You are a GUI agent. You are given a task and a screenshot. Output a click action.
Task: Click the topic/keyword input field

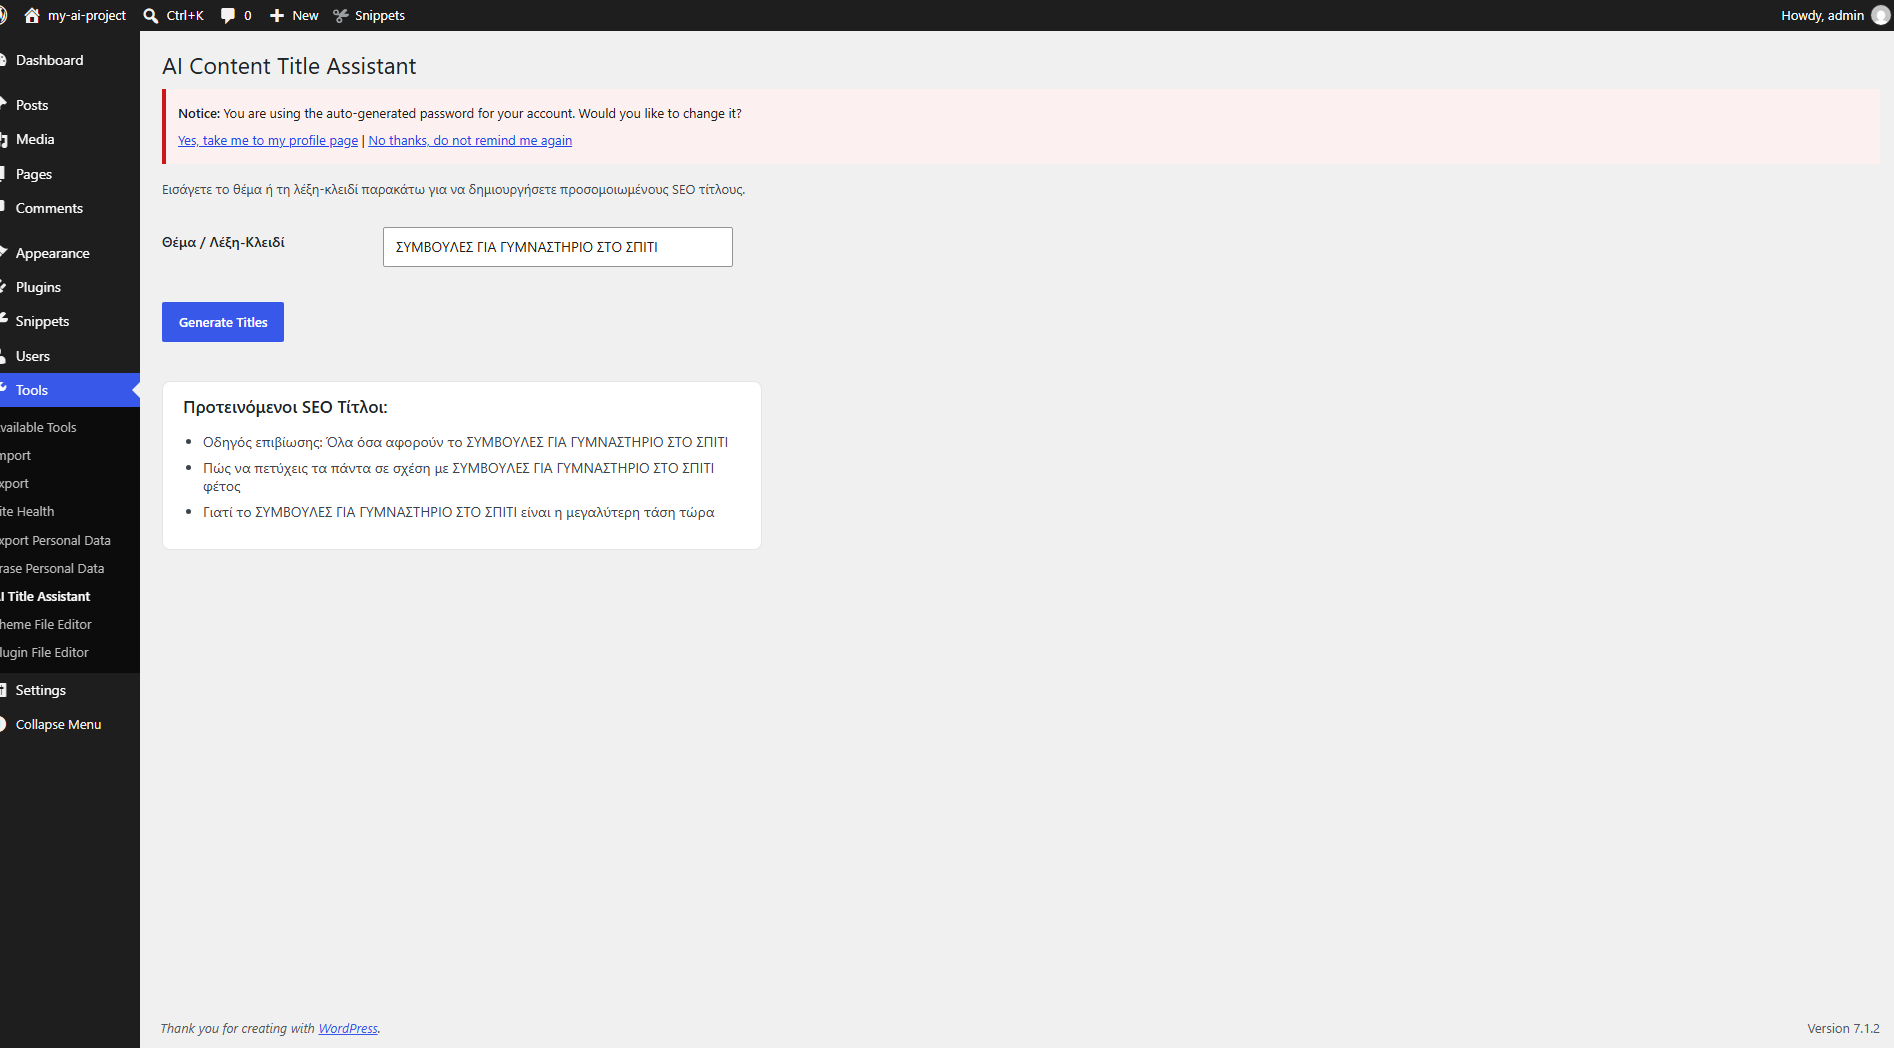pyautogui.click(x=557, y=247)
